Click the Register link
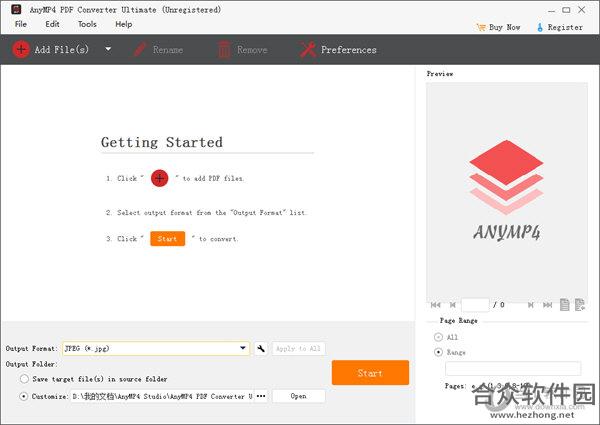 click(x=560, y=27)
